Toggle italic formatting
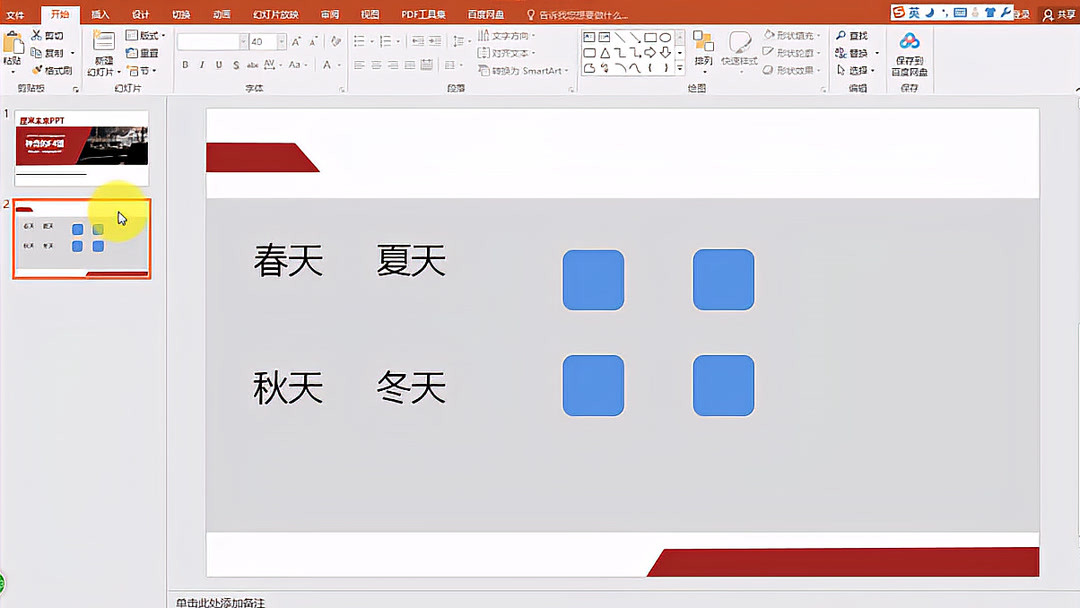The height and width of the screenshot is (608, 1080). coord(201,63)
